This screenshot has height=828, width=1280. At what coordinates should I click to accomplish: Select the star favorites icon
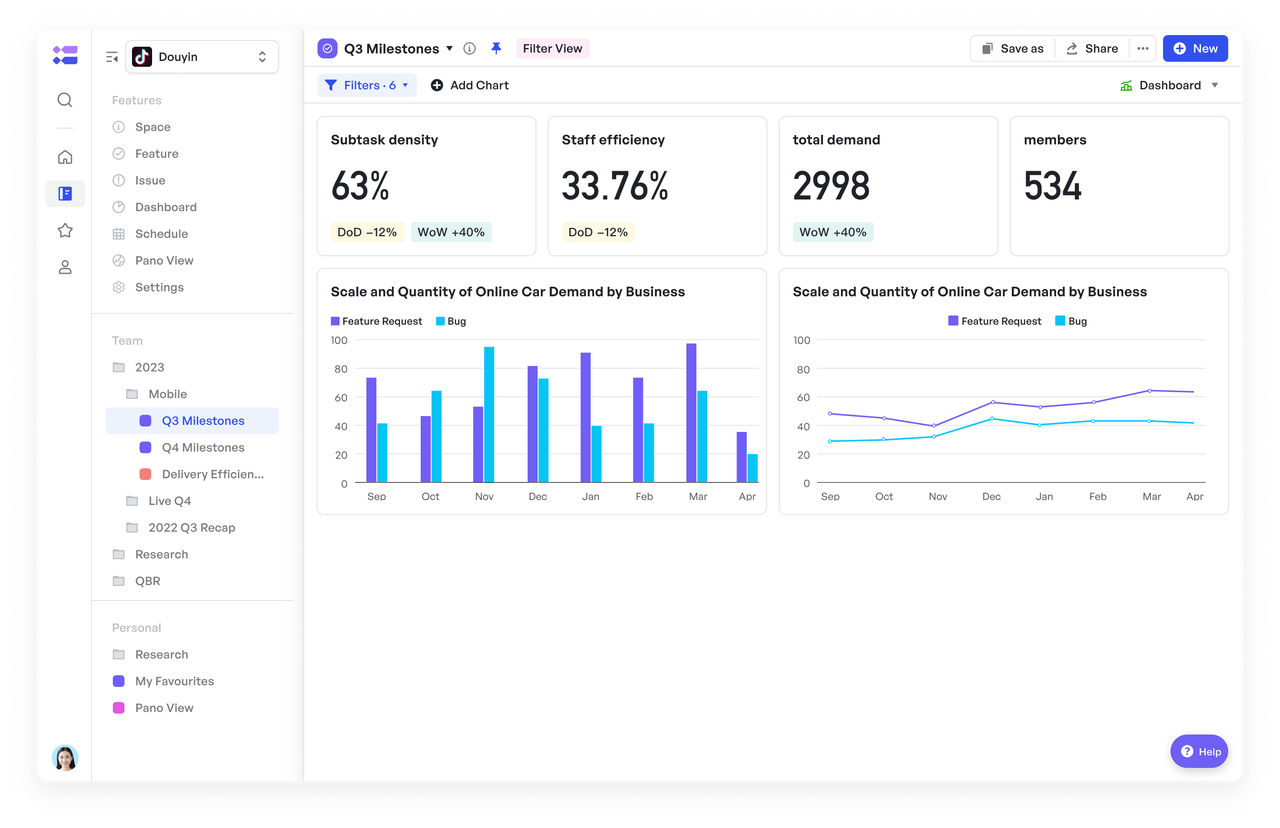click(65, 231)
